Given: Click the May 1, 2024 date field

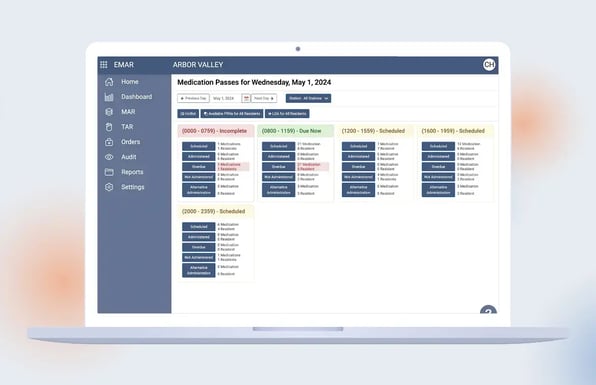Looking at the screenshot, I should pyautogui.click(x=226, y=98).
